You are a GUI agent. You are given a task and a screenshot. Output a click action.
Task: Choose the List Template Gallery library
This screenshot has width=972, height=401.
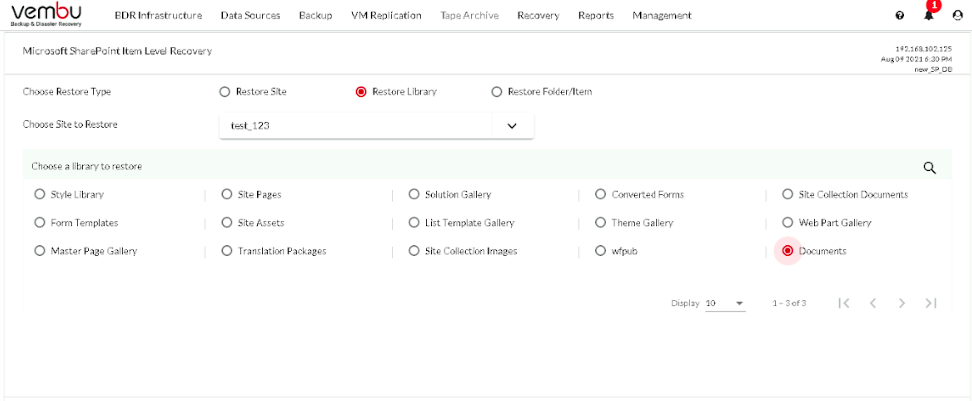(414, 223)
